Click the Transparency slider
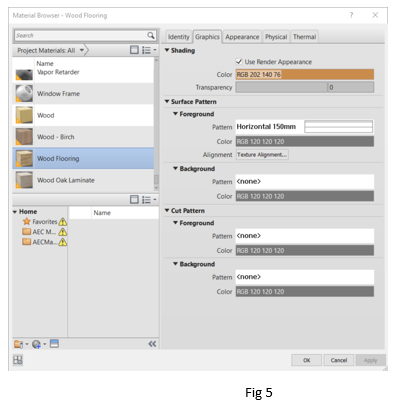This screenshot has width=398, height=410. [281, 87]
